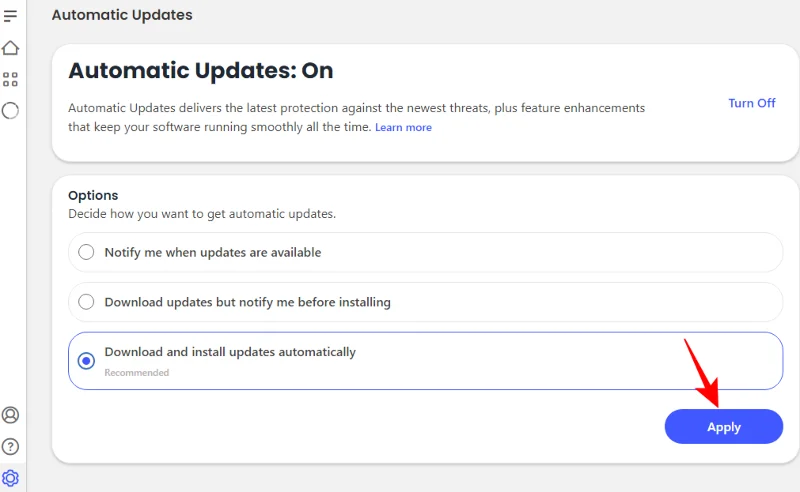Screen dimensions: 800x492
Task: Click the circular protection score icon
Action: point(11,111)
